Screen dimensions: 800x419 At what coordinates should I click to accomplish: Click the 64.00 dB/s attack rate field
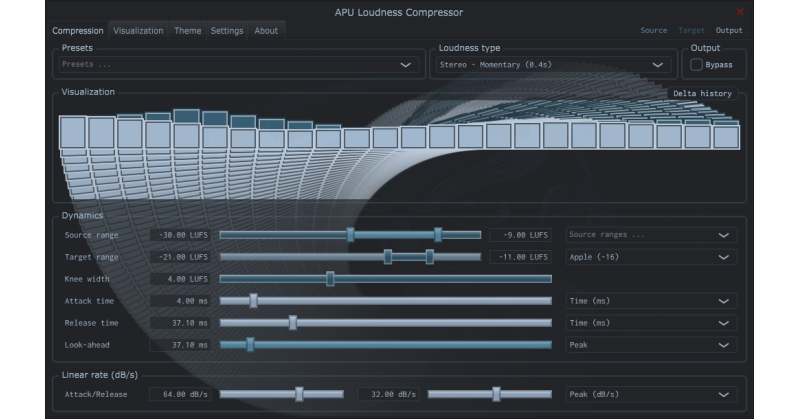(181, 394)
